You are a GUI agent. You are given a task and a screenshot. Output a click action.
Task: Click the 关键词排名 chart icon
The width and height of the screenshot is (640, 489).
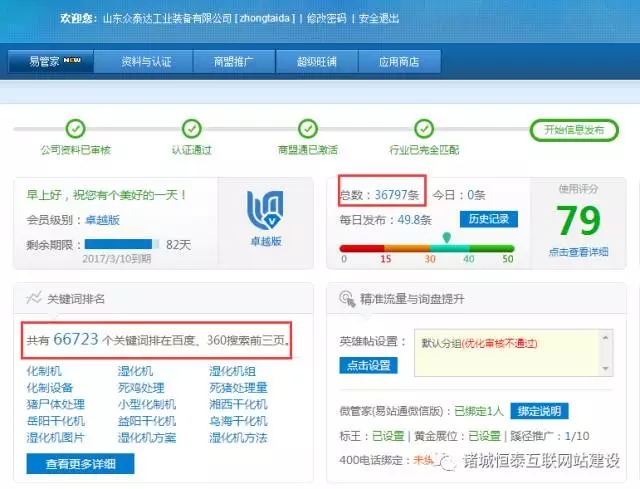pos(34,298)
